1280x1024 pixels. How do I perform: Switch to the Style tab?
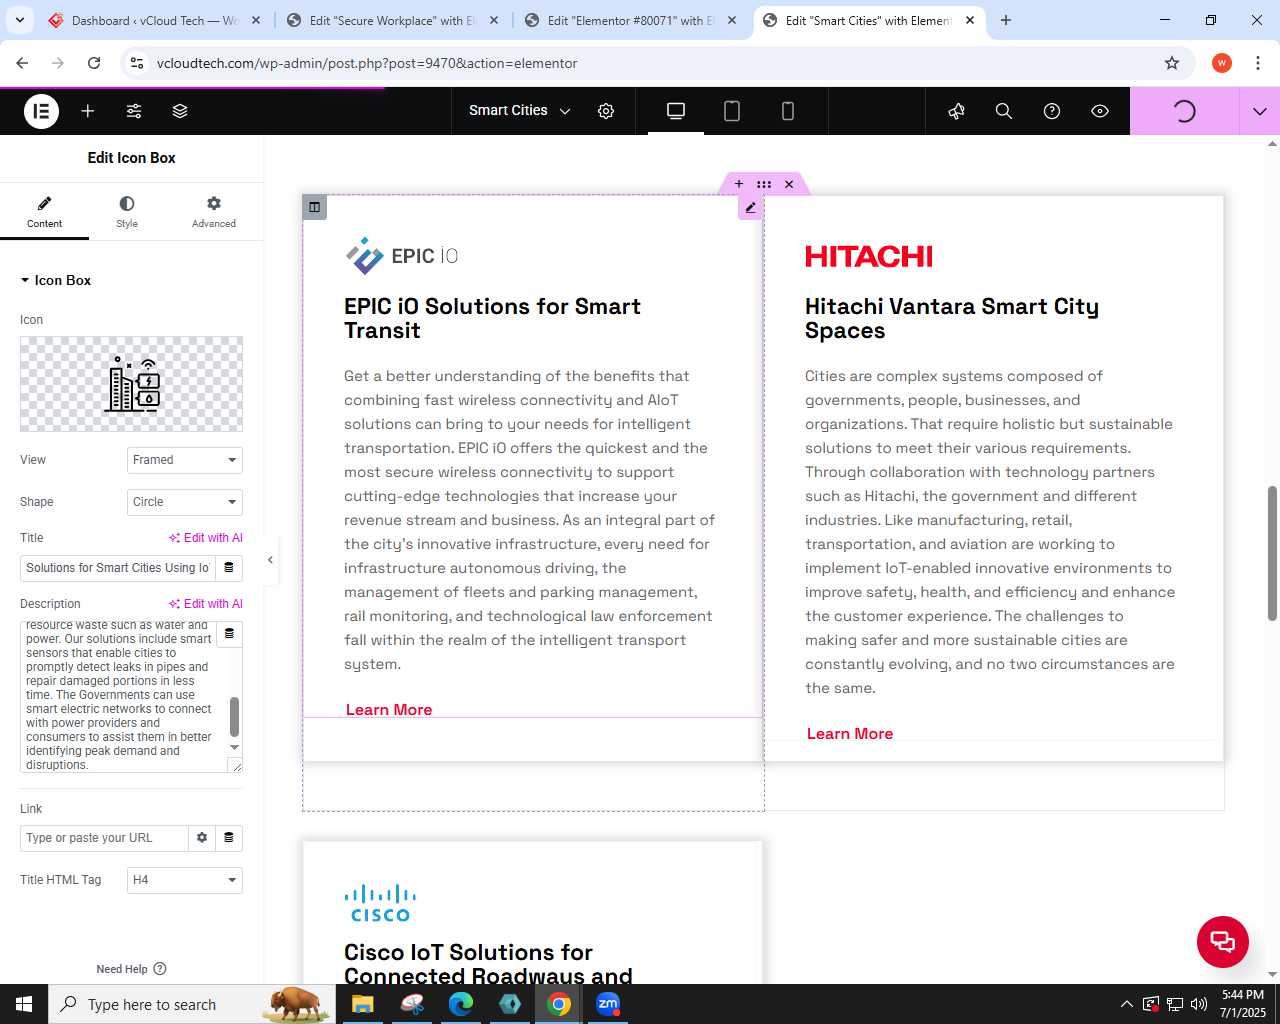click(x=127, y=211)
